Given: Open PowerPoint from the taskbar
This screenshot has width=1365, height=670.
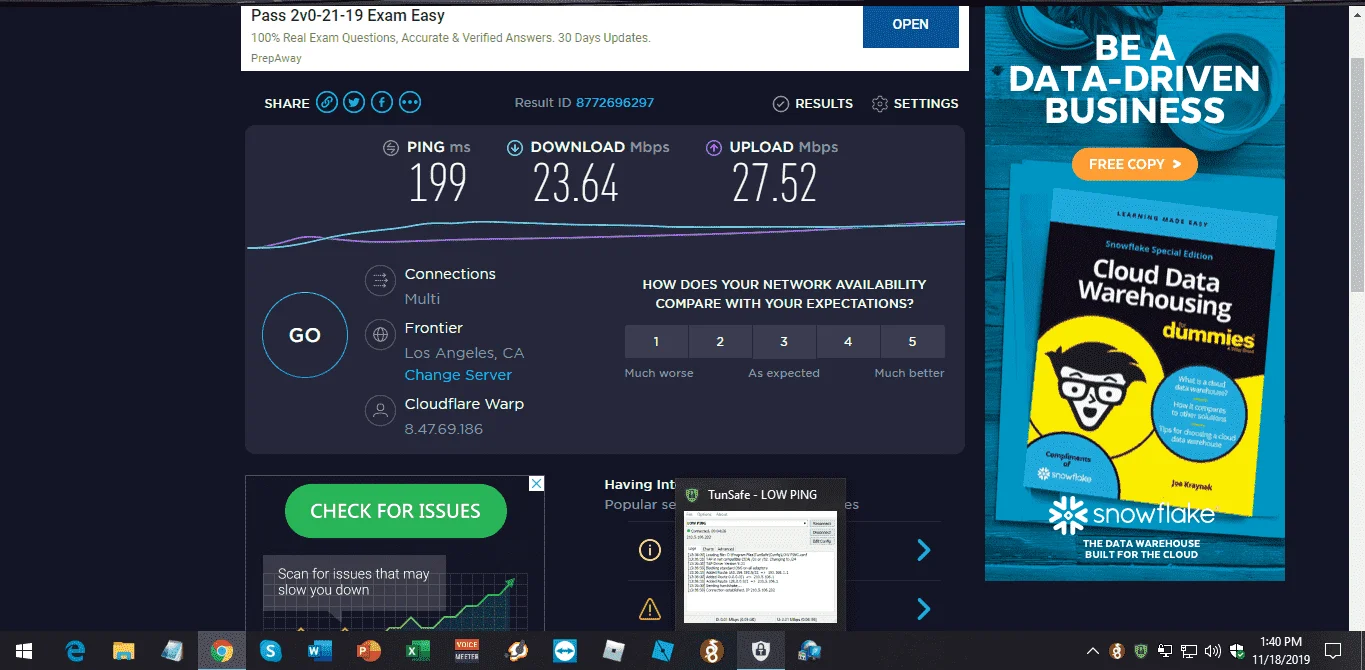Looking at the screenshot, I should tap(368, 651).
